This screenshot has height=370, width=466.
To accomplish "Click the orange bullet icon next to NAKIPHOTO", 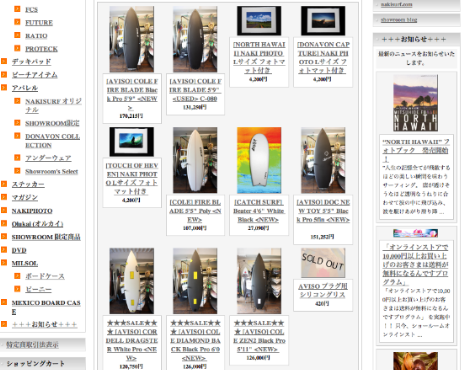I will click(x=4, y=210).
